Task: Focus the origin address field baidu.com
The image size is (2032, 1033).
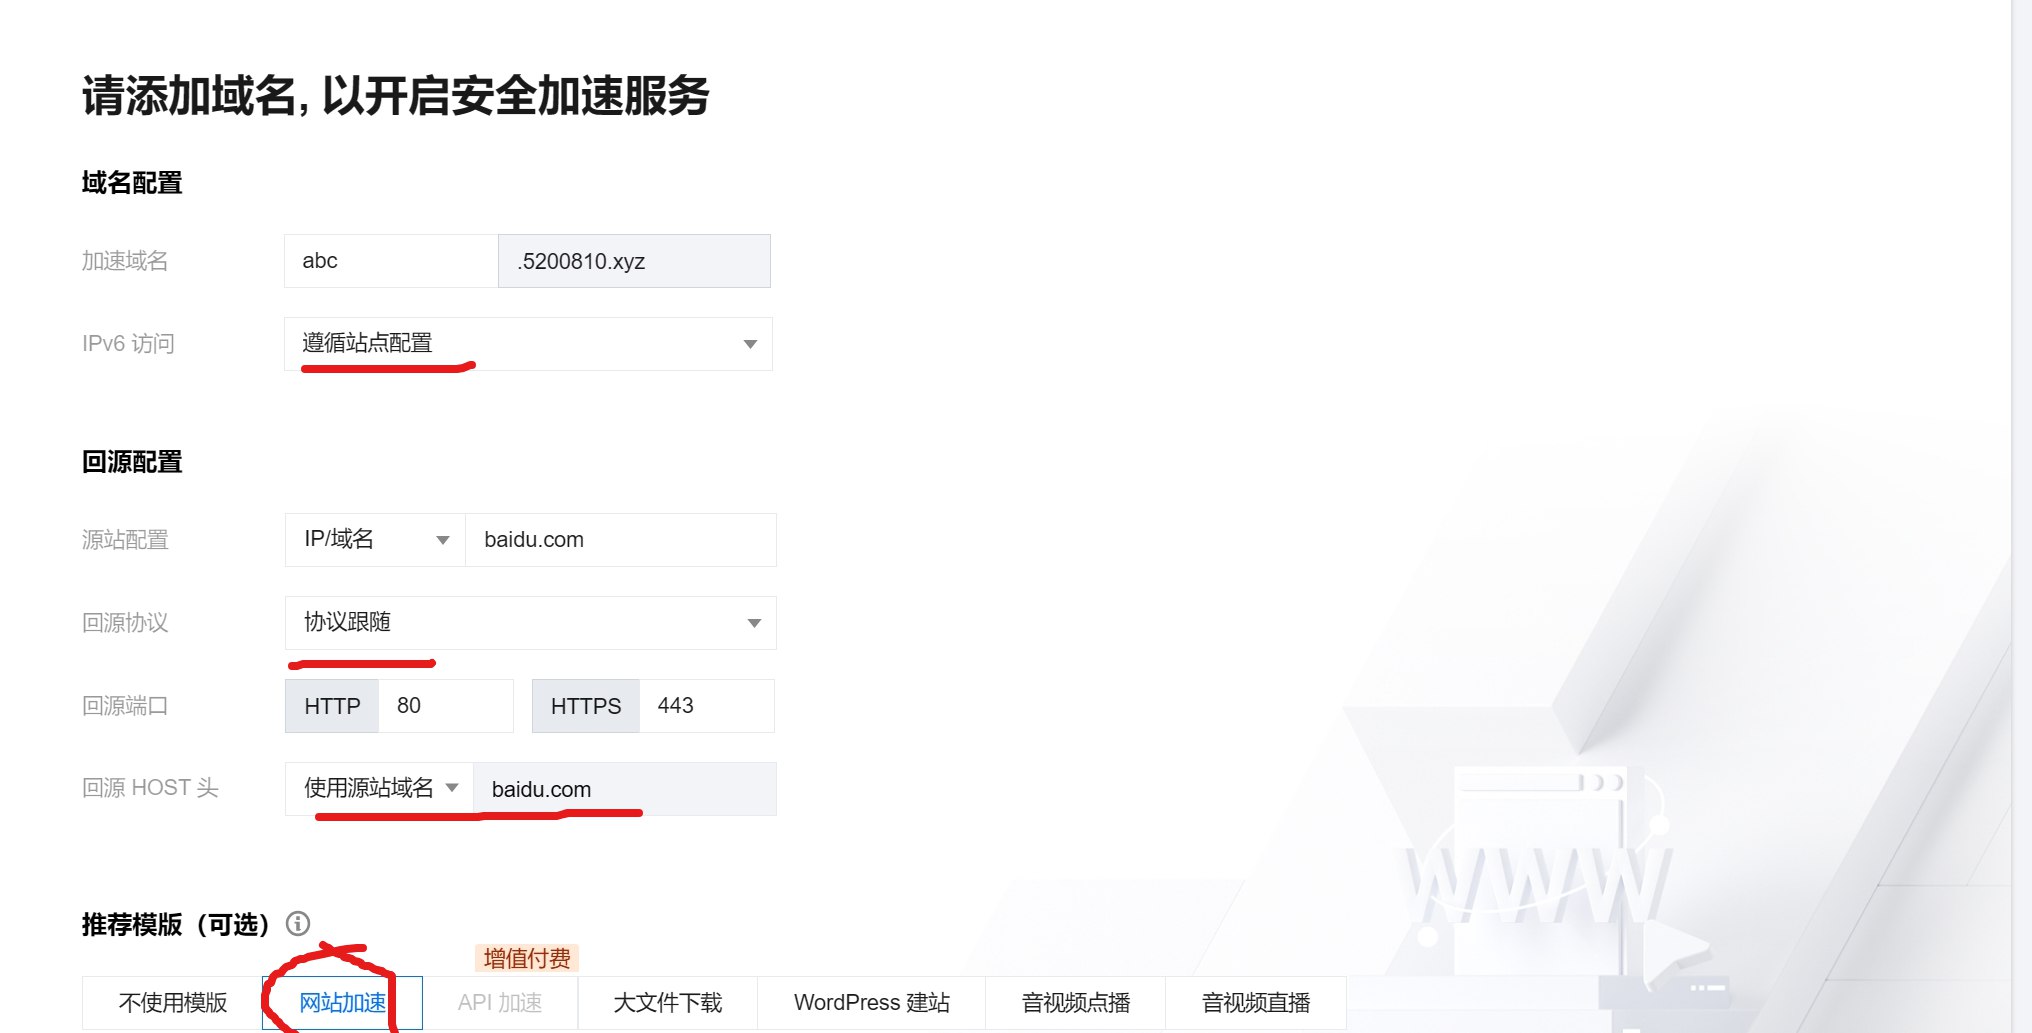Action: click(620, 540)
